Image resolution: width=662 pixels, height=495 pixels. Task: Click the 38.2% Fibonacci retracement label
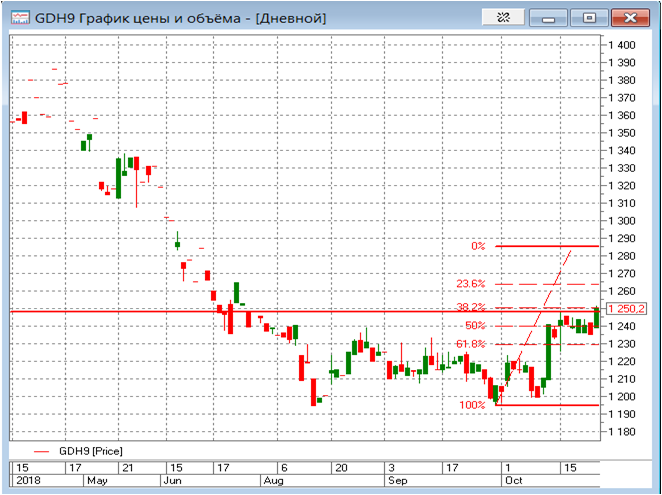(x=471, y=308)
